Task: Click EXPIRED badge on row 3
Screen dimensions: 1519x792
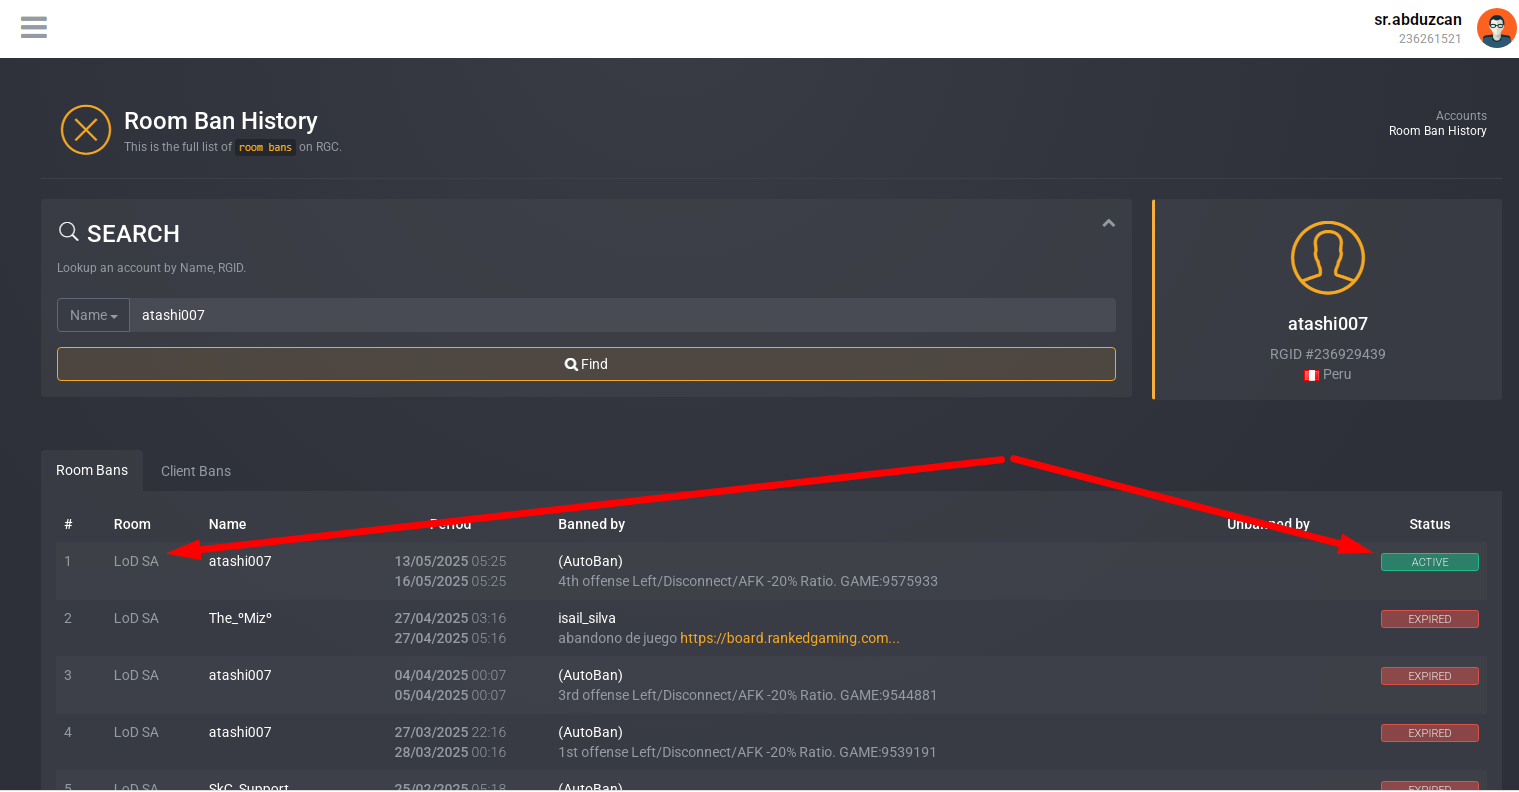Action: tap(1429, 676)
